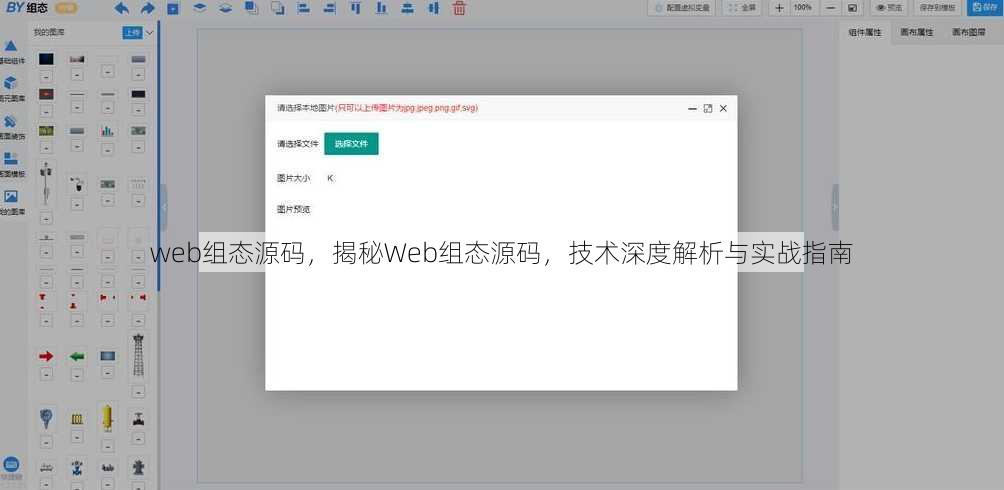Click the 图片大小 label in the dialog
Viewport: 1004px width, 490px height.
pos(294,178)
